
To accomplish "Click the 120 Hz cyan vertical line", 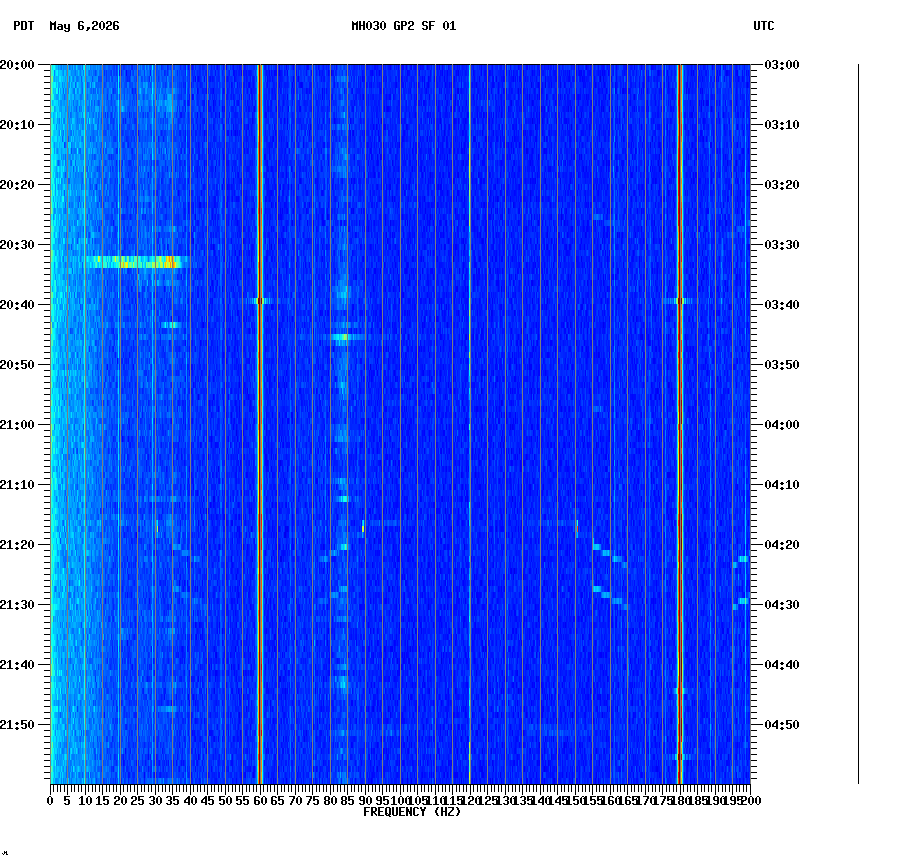I will coord(470,424).
